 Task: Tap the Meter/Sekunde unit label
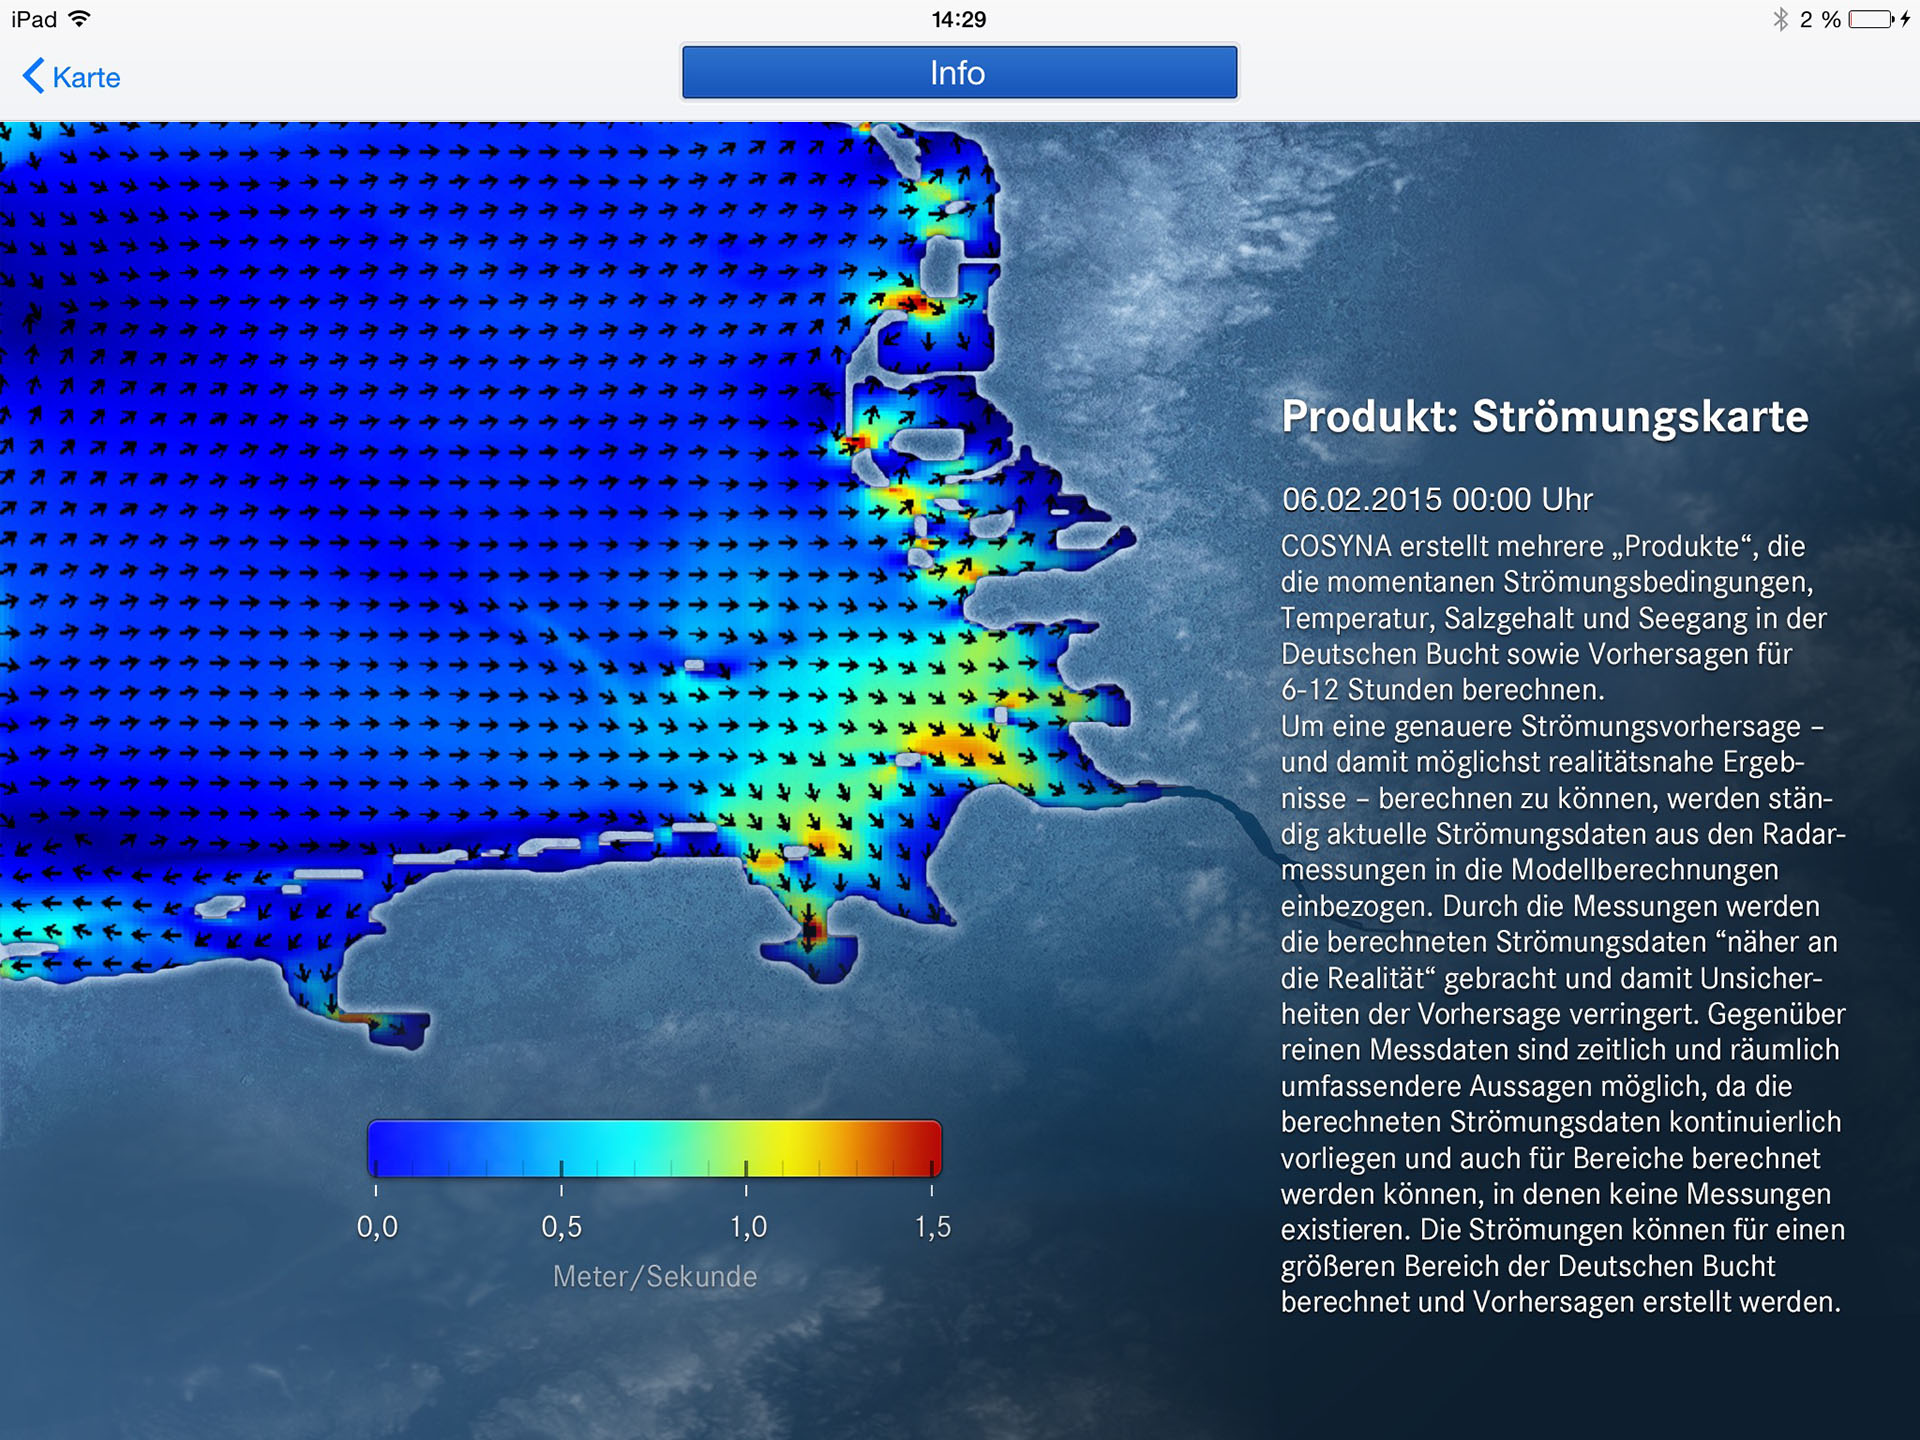(655, 1277)
